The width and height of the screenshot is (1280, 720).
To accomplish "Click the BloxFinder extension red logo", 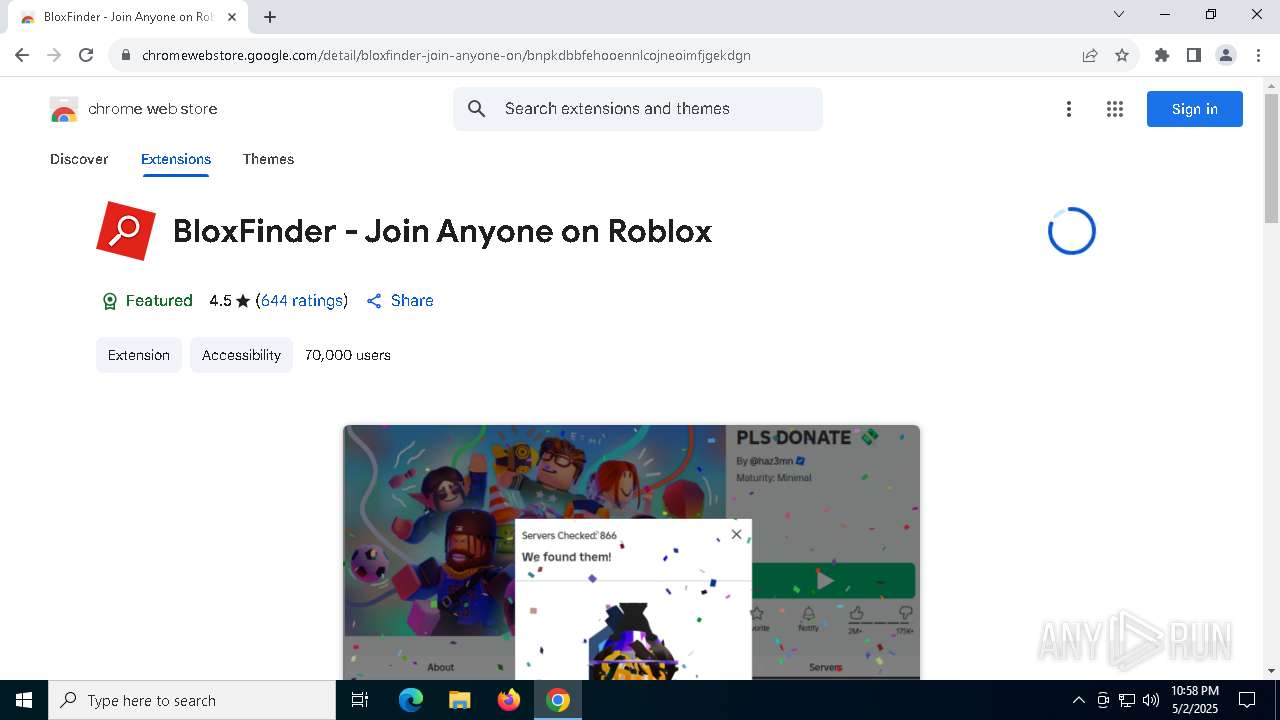I will tap(126, 231).
